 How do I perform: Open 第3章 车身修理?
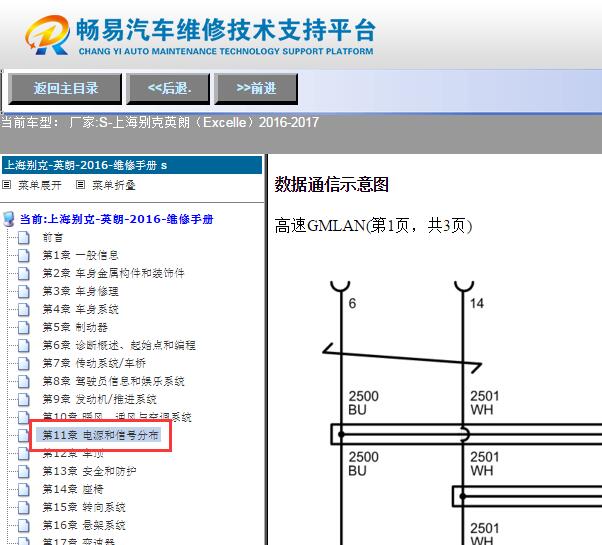80,291
